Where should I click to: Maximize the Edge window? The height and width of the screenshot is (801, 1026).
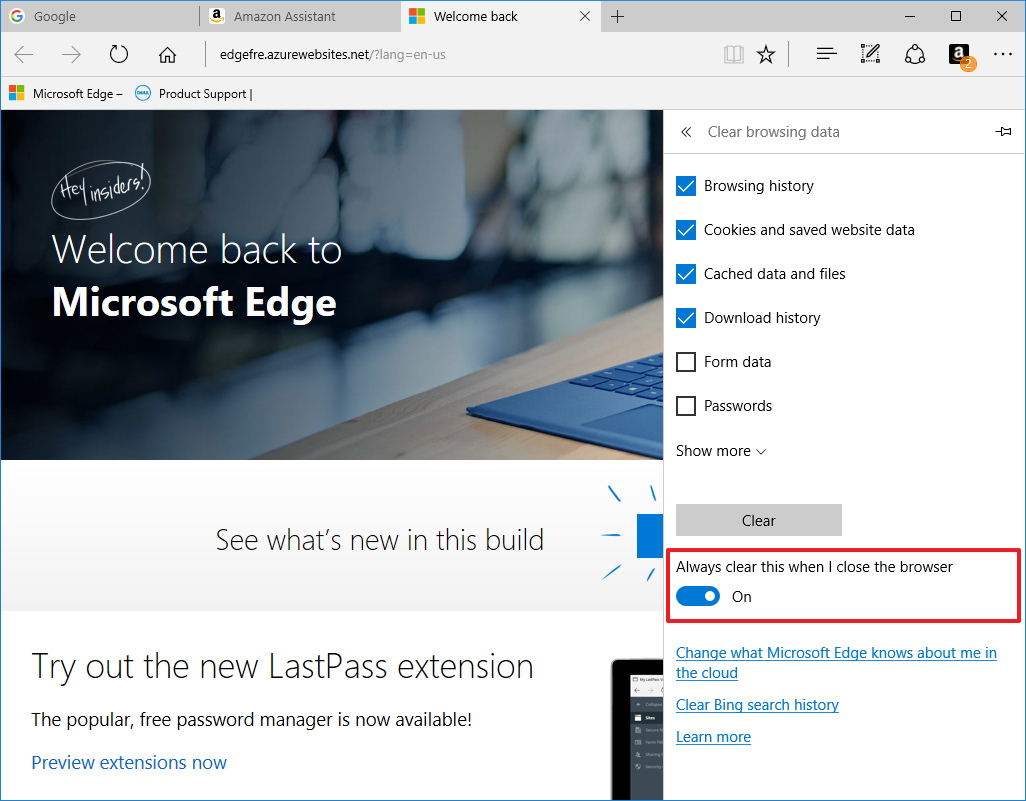tap(956, 16)
